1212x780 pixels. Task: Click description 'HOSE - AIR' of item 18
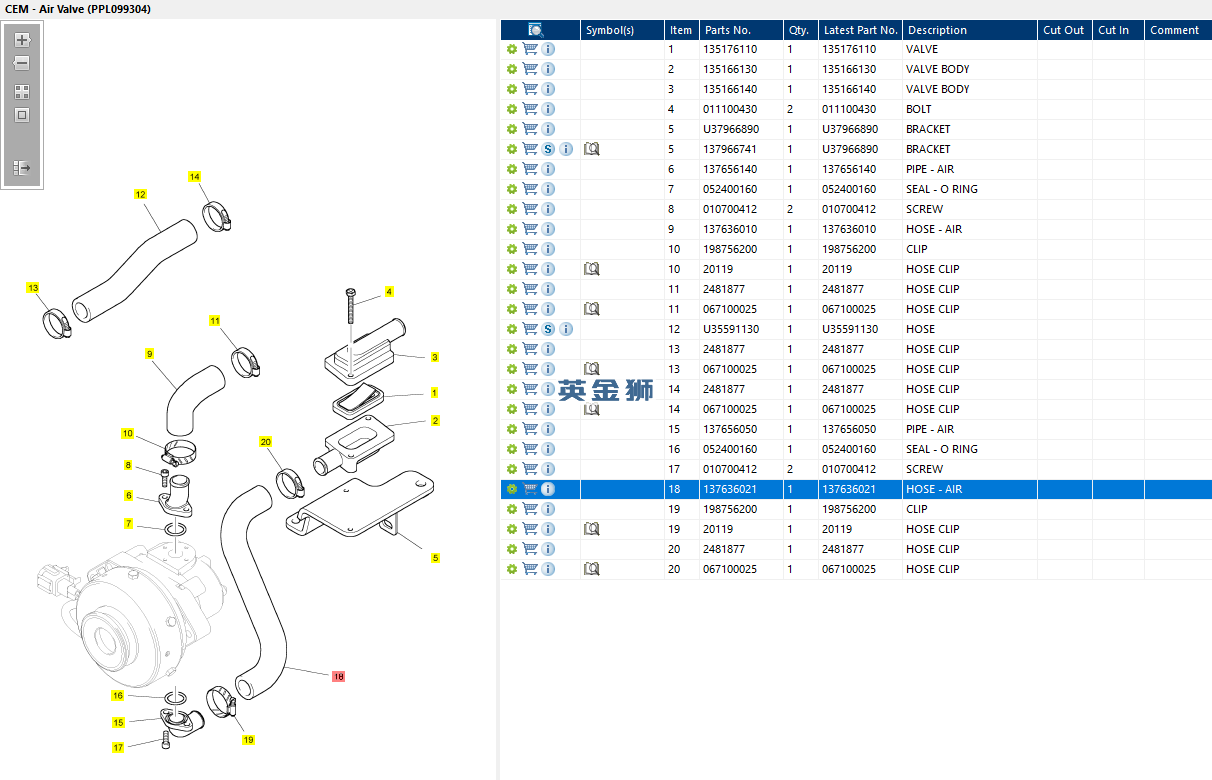click(x=934, y=489)
